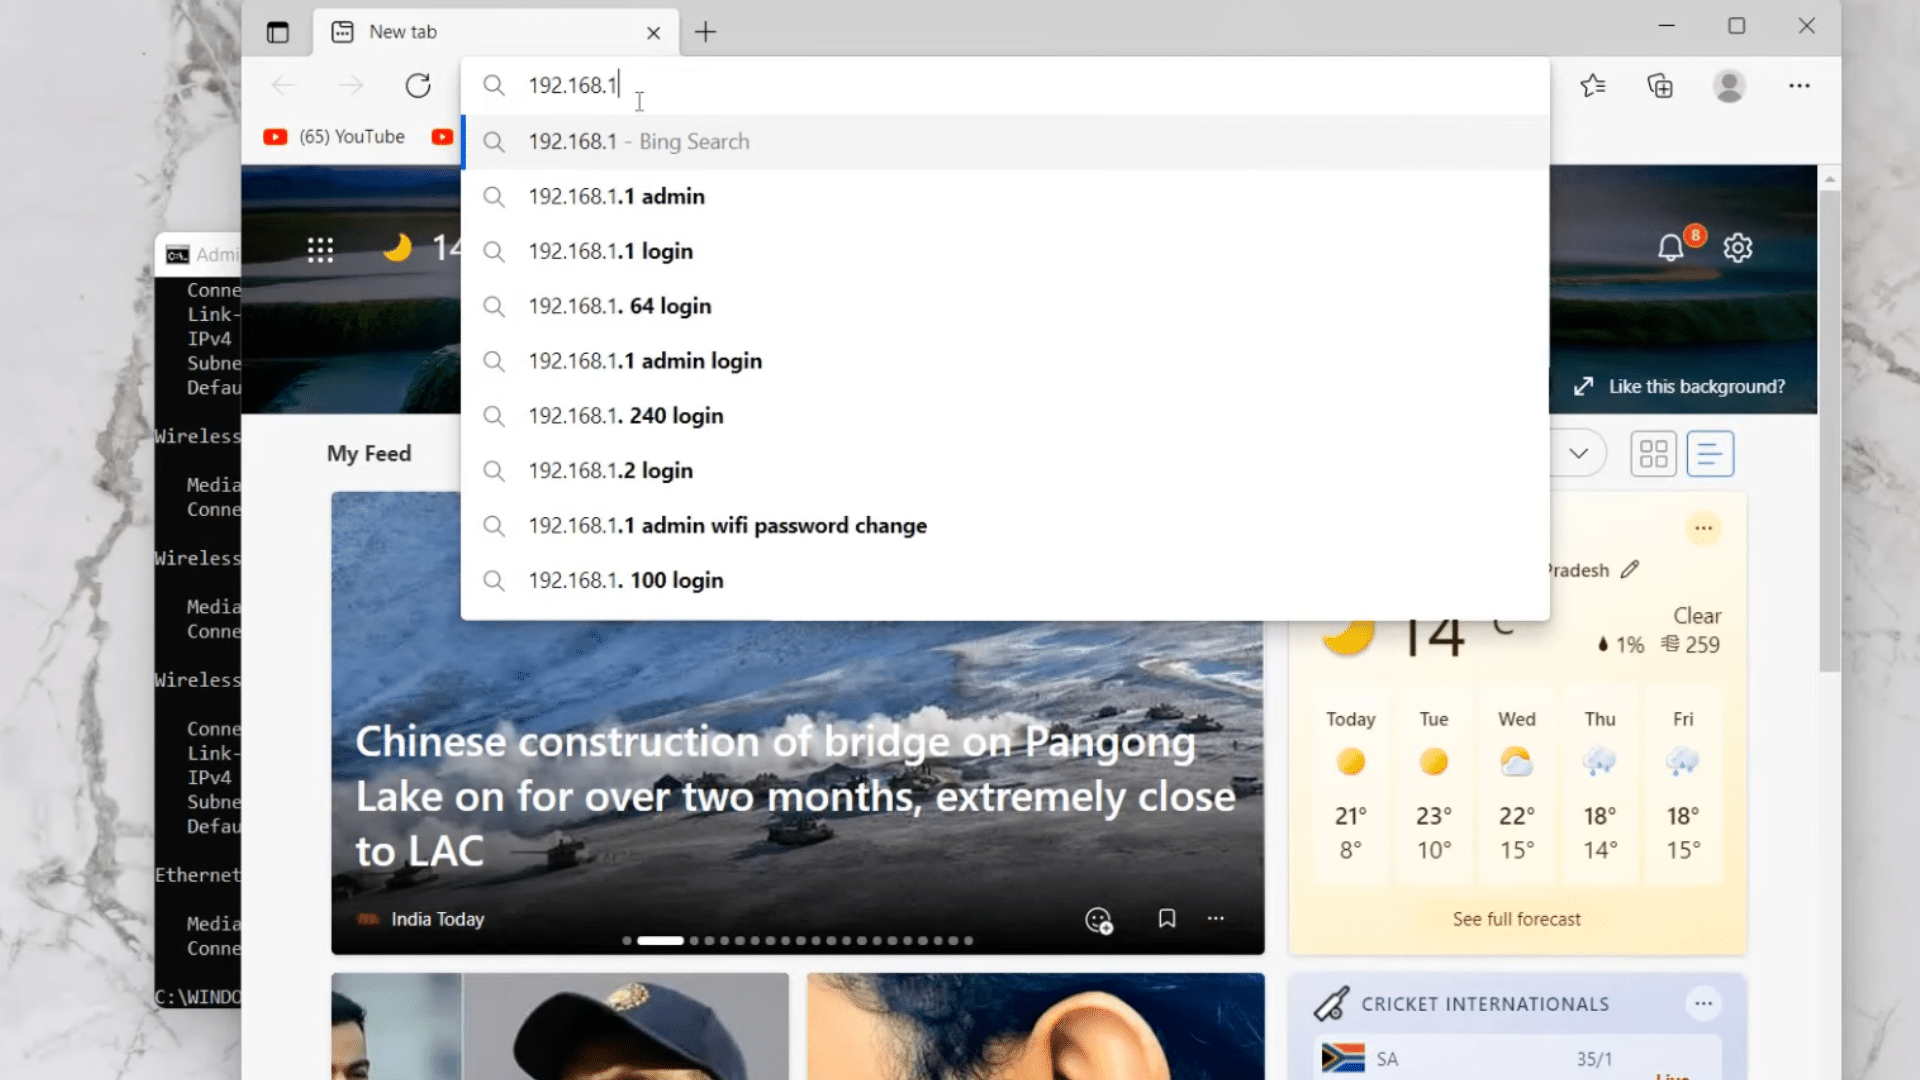The width and height of the screenshot is (1920, 1080).
Task: Edit weather location pencil icon
Action: [x=1630, y=570]
